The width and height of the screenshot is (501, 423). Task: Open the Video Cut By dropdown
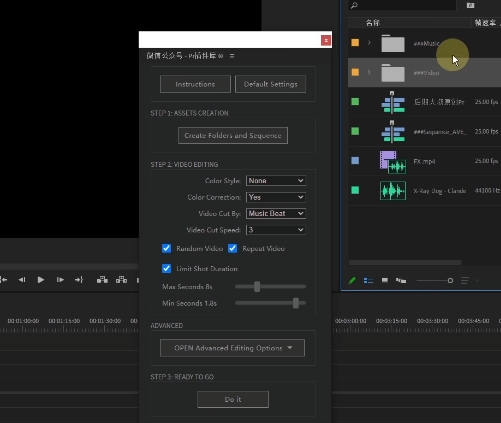pos(276,213)
